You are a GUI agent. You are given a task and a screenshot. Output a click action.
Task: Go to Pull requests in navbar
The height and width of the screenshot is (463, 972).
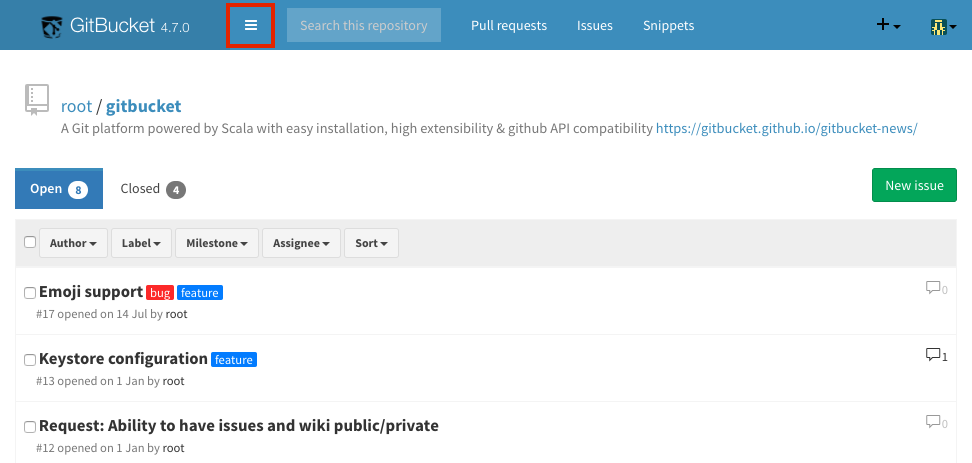tap(509, 25)
